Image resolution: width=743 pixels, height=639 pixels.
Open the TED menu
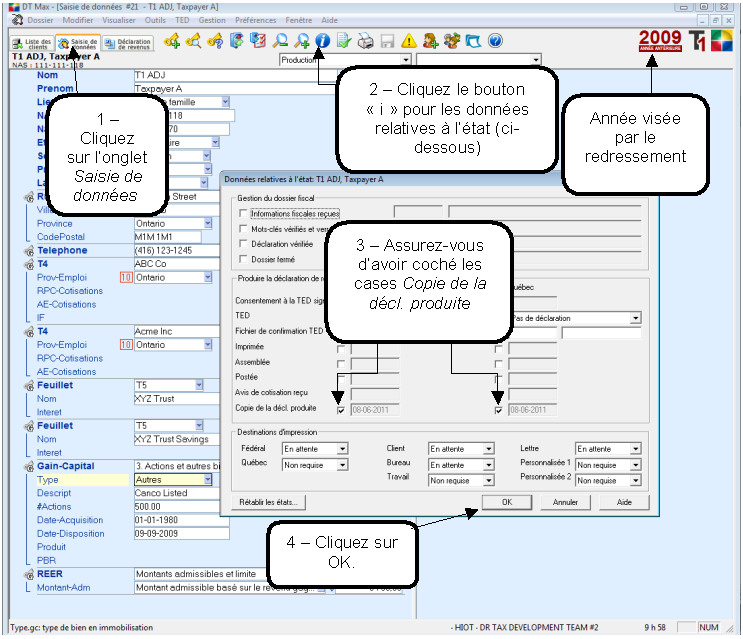[x=182, y=19]
